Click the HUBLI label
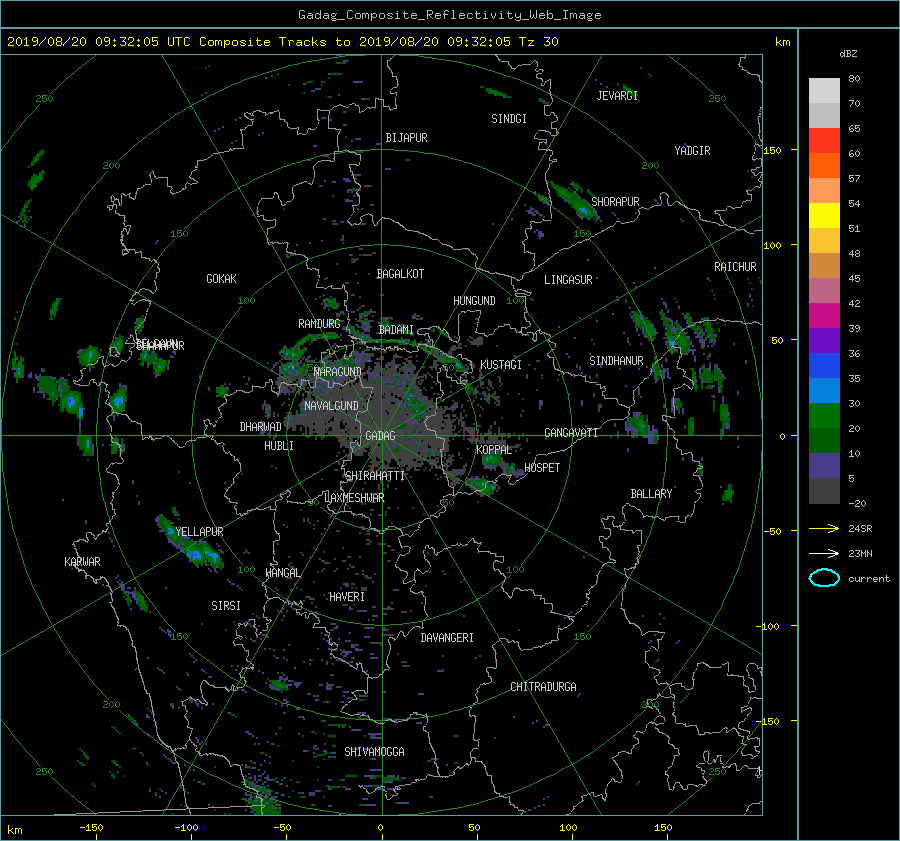The width and height of the screenshot is (900, 841). (278, 445)
